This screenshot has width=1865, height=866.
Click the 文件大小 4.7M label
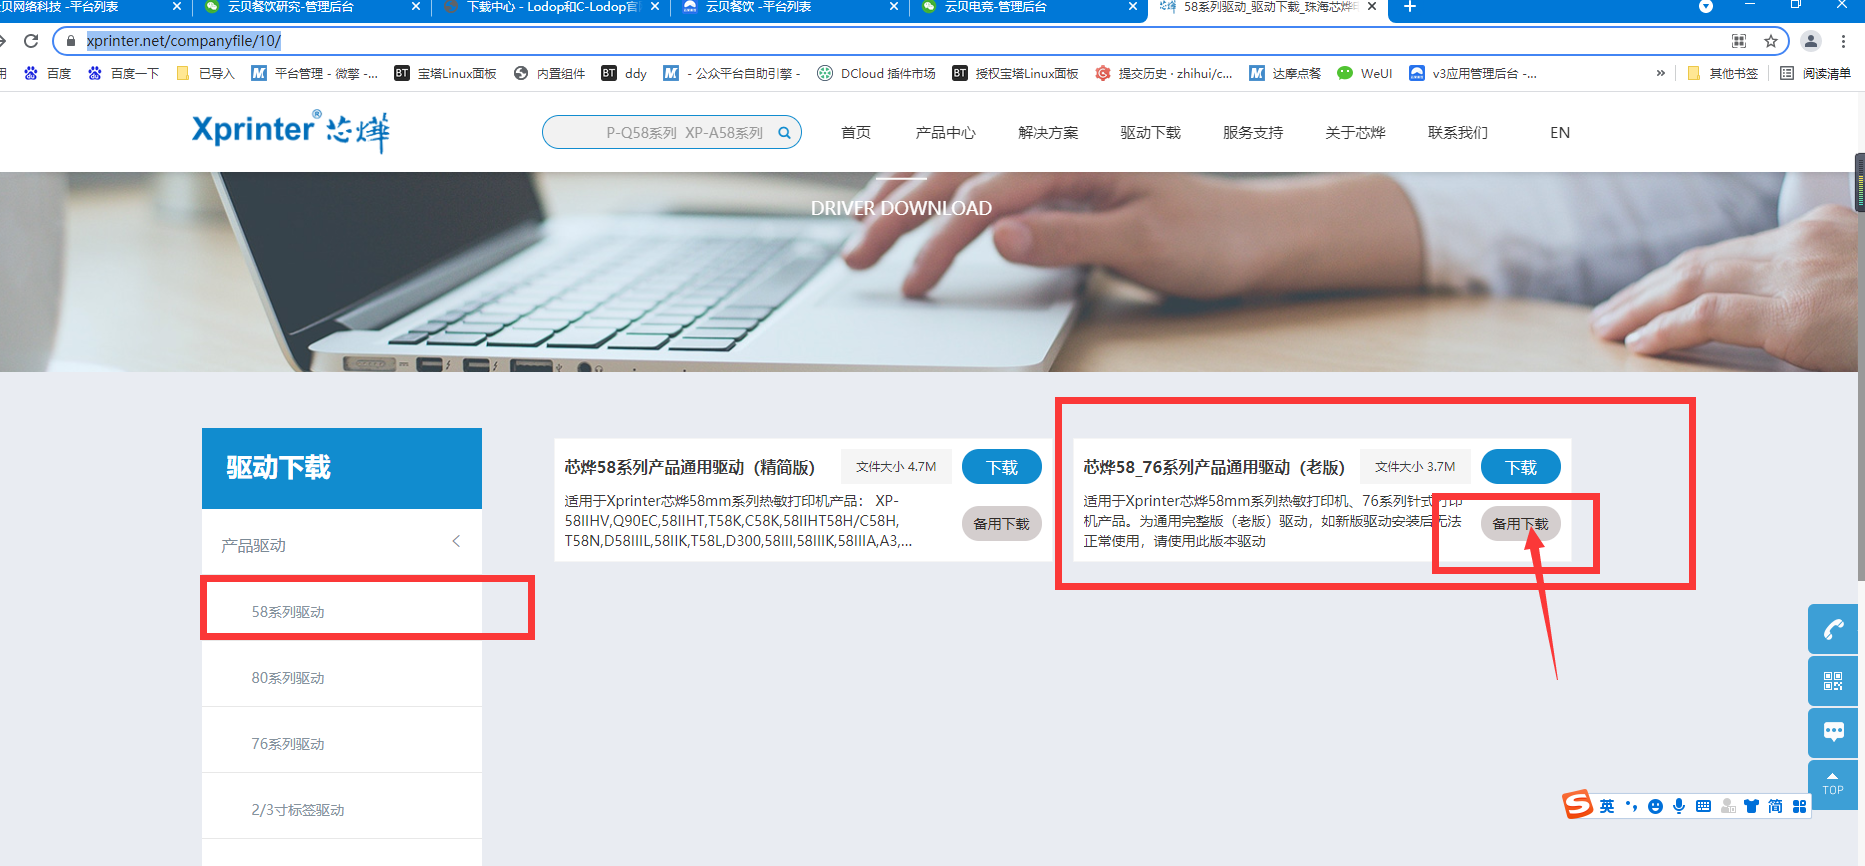(x=896, y=467)
